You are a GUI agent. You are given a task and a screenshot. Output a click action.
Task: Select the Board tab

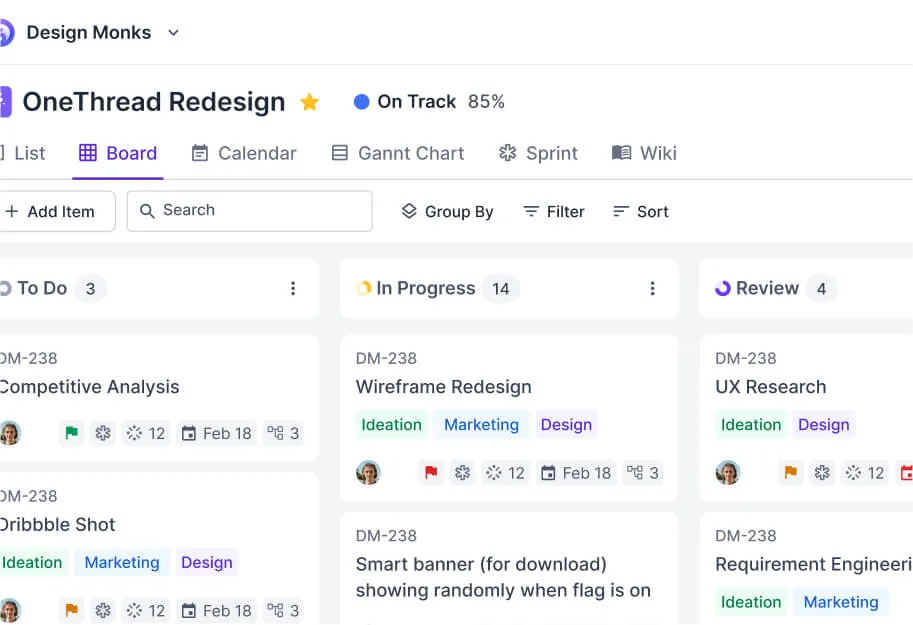point(118,153)
